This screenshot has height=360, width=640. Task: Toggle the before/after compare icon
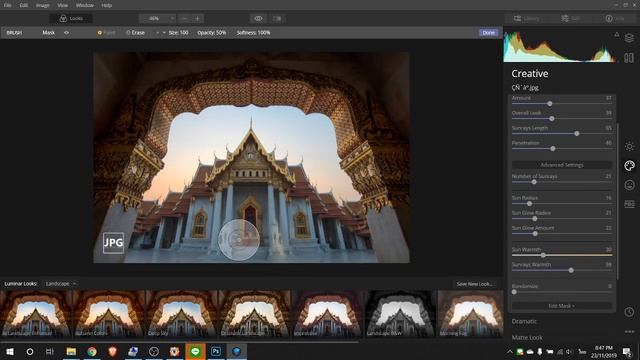pos(277,18)
